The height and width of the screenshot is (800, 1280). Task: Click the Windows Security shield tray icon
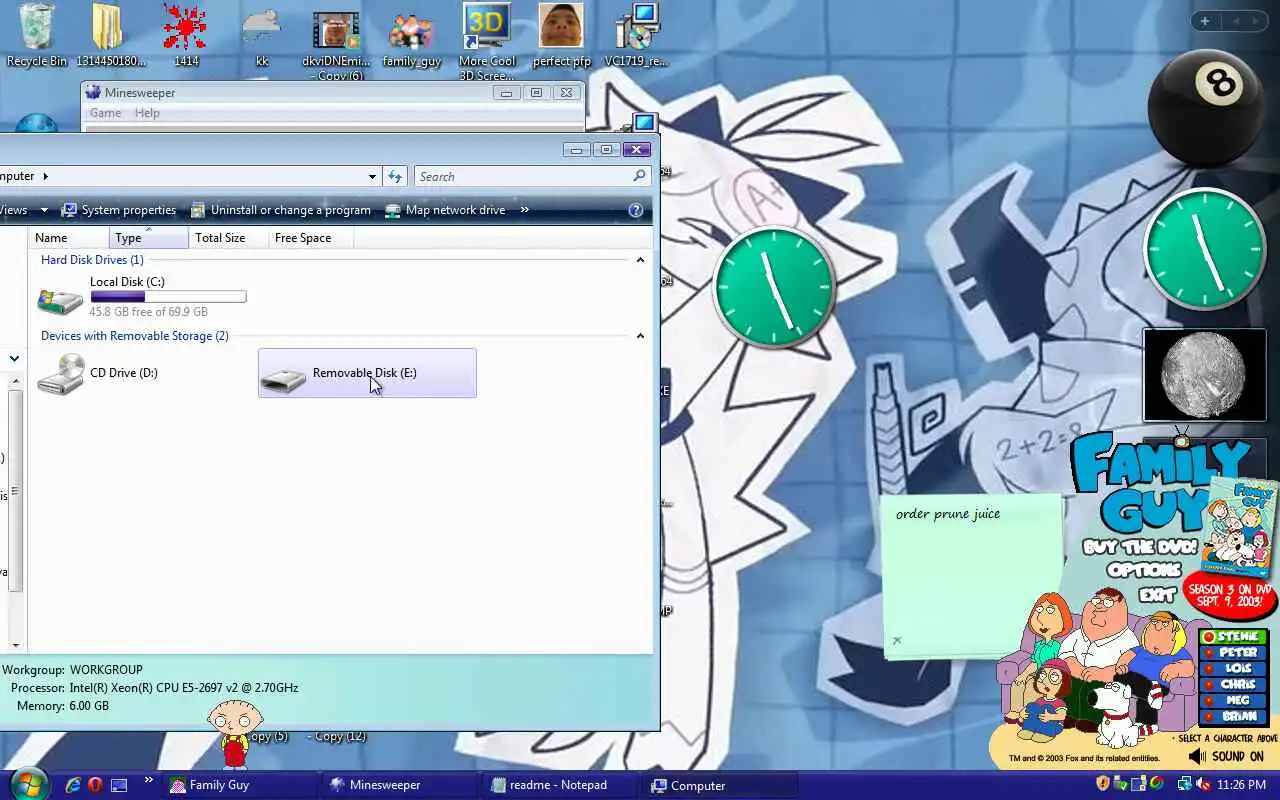1103,784
